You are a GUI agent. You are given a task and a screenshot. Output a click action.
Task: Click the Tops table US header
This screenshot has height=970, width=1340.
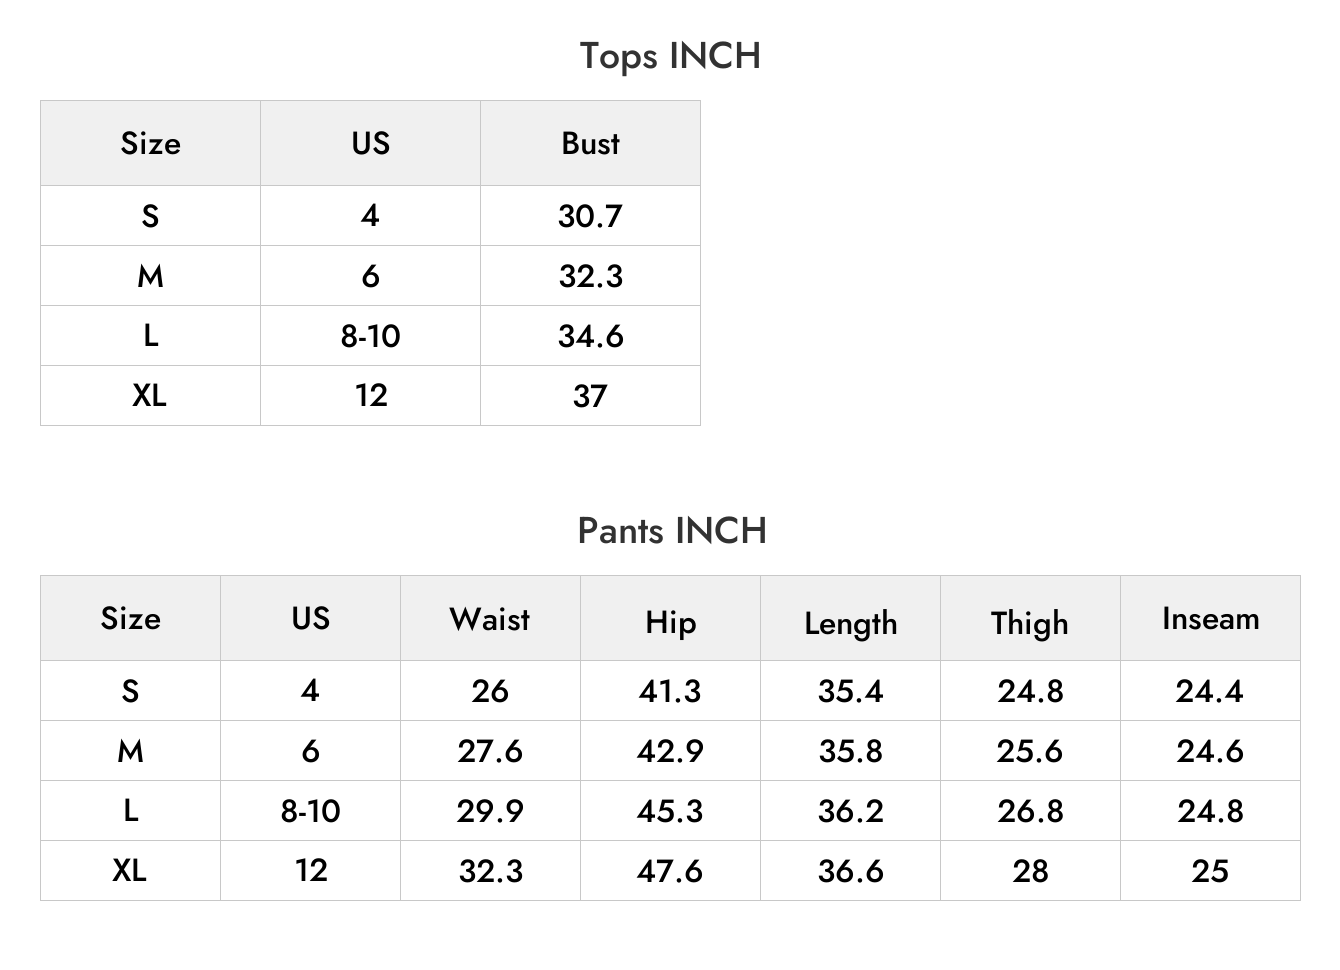tap(370, 143)
